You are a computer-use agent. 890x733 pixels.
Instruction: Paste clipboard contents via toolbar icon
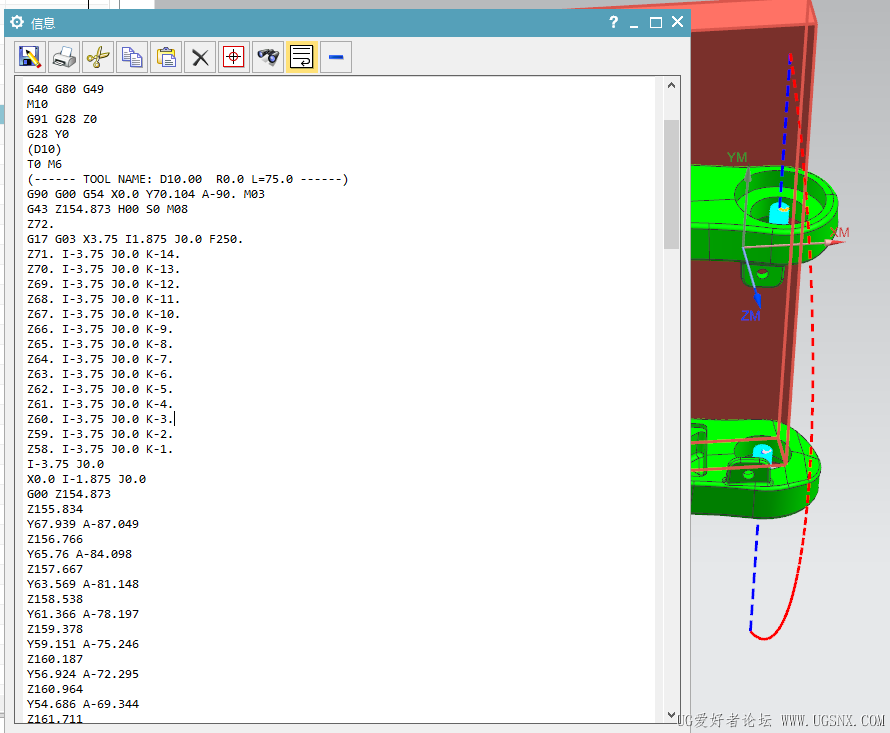[166, 57]
